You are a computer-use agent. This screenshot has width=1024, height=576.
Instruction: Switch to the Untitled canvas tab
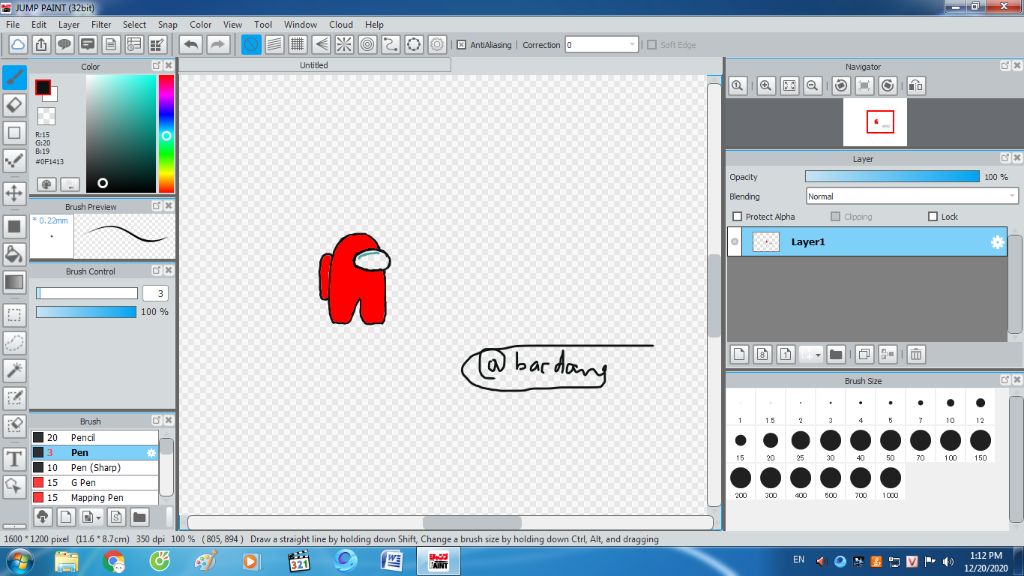coord(314,65)
